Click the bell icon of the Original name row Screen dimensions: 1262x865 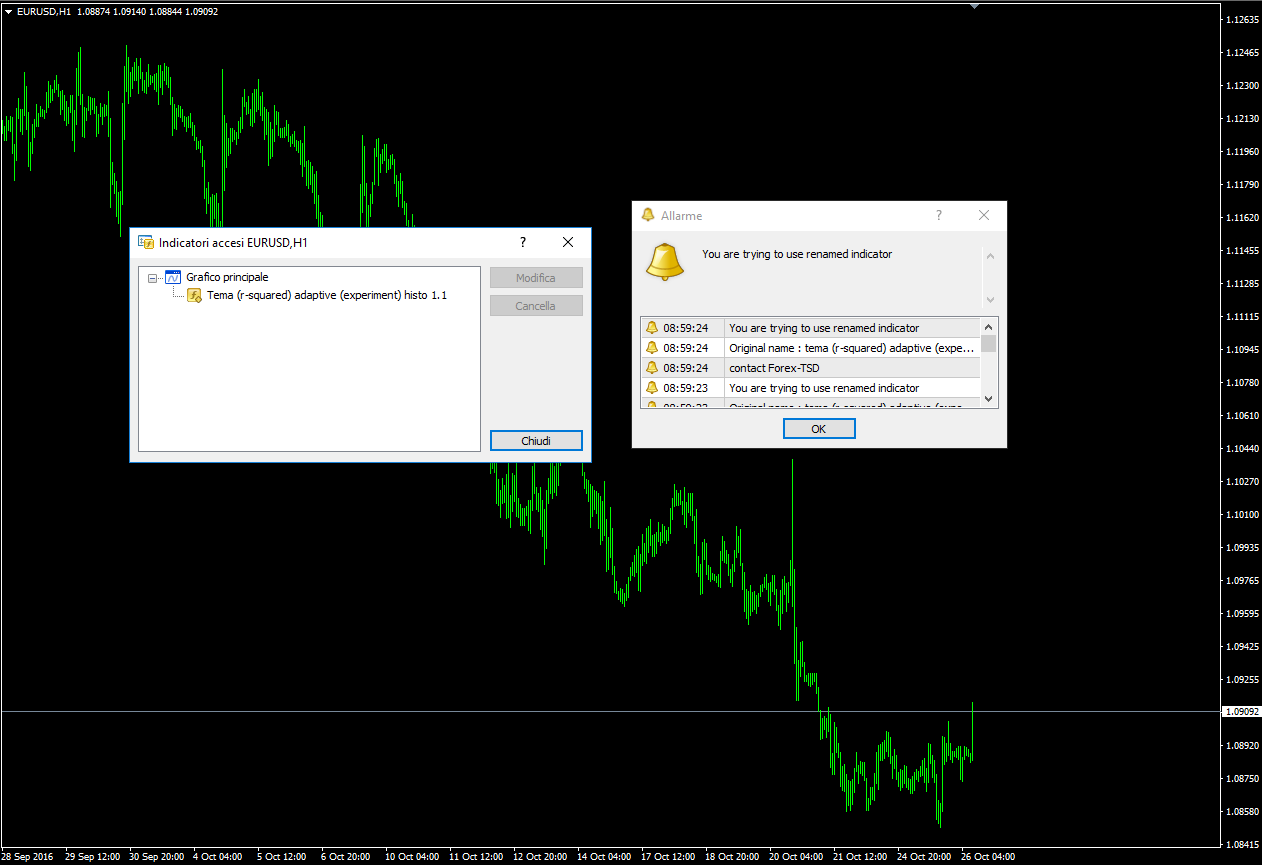coord(652,348)
